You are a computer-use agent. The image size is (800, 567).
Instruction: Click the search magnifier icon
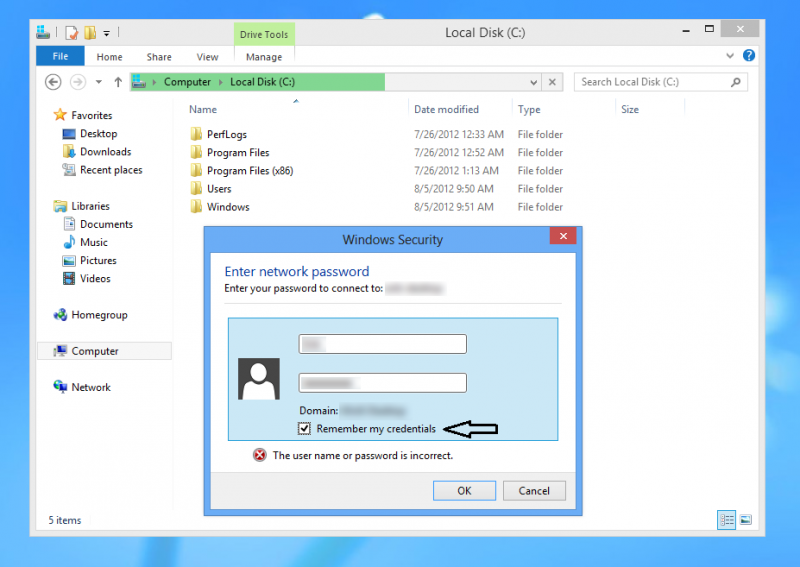click(x=735, y=82)
